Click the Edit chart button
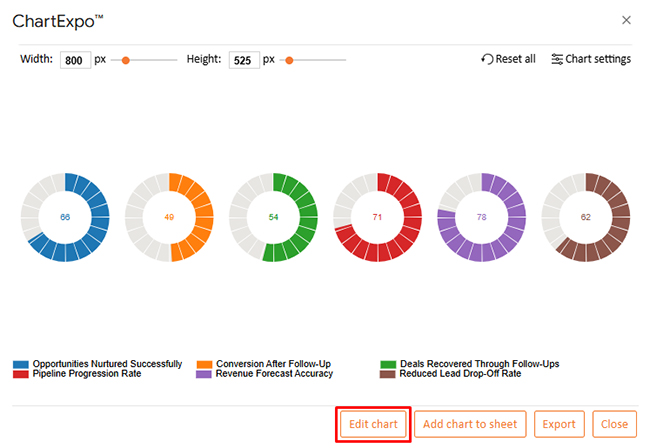This screenshot has width=650, height=448. [373, 424]
